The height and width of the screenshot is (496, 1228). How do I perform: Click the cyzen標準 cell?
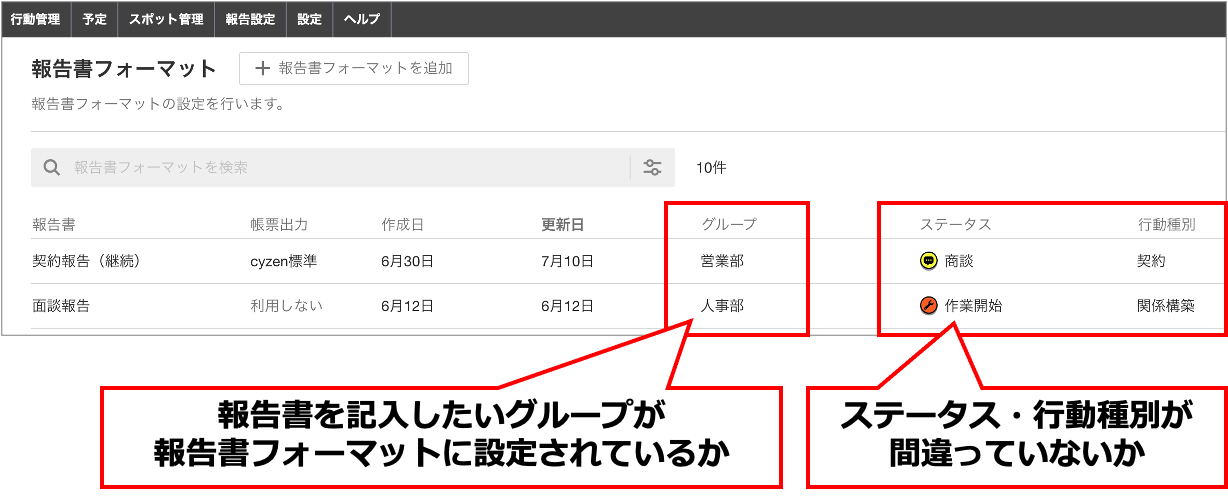click(x=286, y=261)
